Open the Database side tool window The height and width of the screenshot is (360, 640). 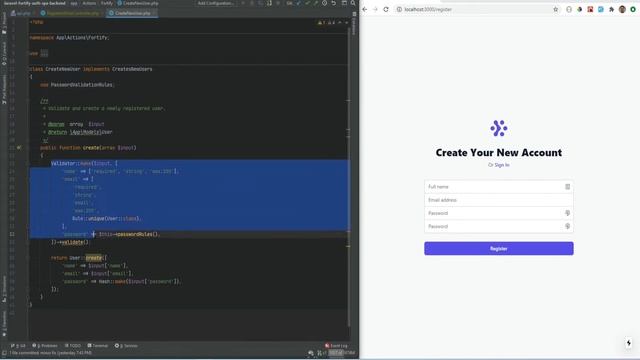point(354,24)
